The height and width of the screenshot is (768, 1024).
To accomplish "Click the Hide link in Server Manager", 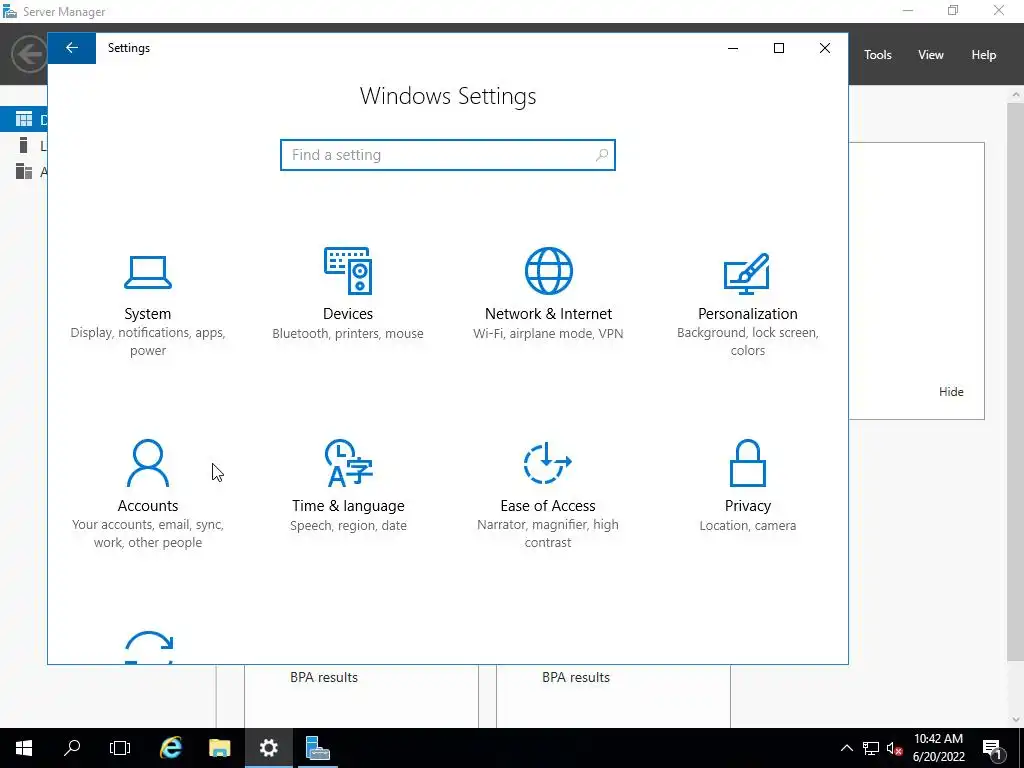I will [x=951, y=392].
